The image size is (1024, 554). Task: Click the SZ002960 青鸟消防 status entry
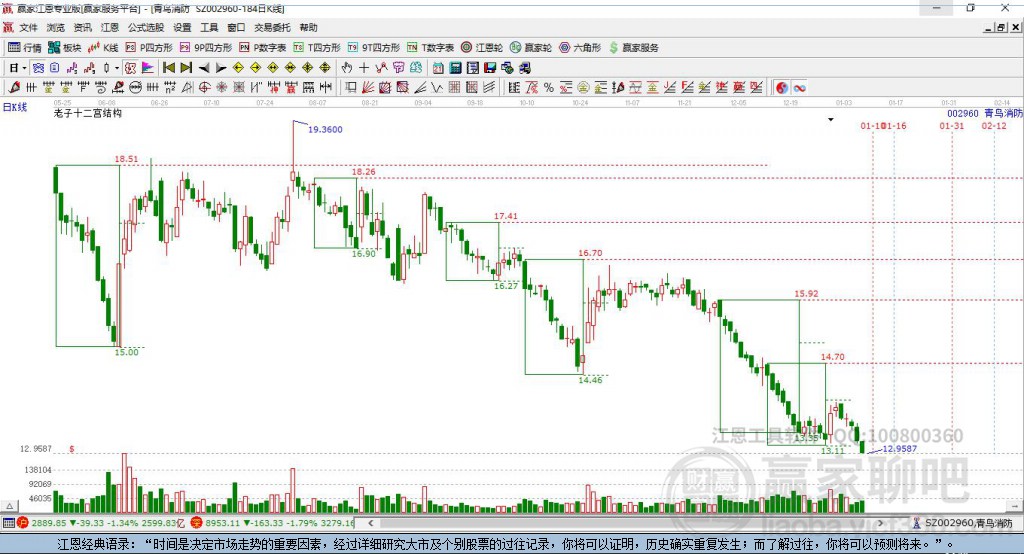pos(963,523)
